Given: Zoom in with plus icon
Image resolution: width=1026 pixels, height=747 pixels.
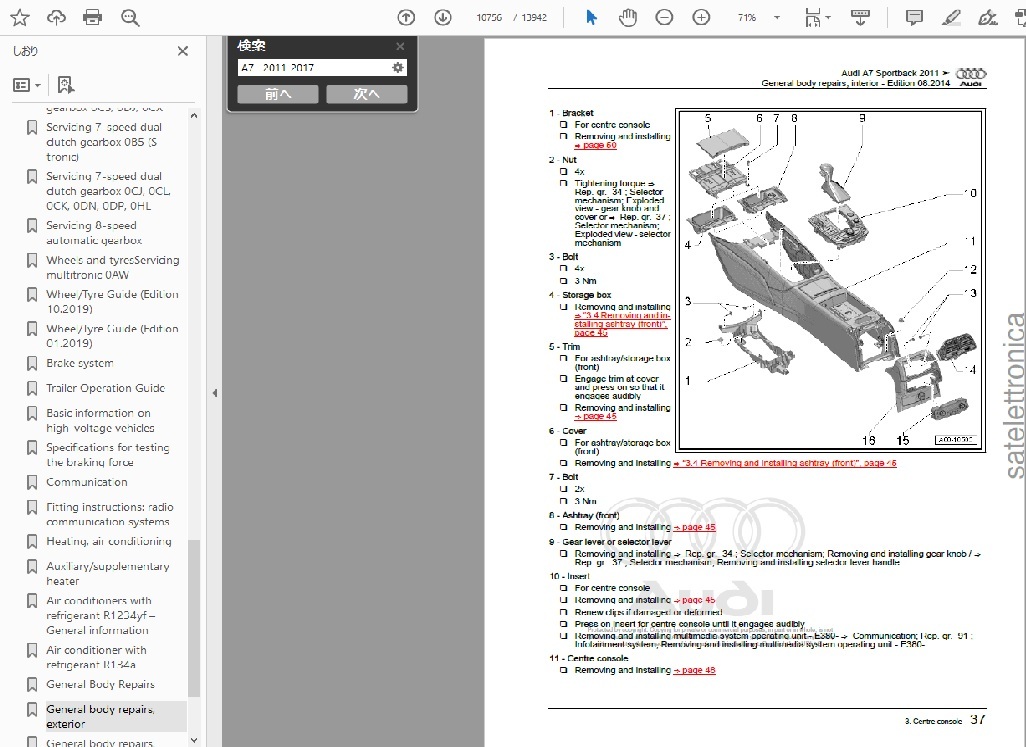Looking at the screenshot, I should 701,18.
